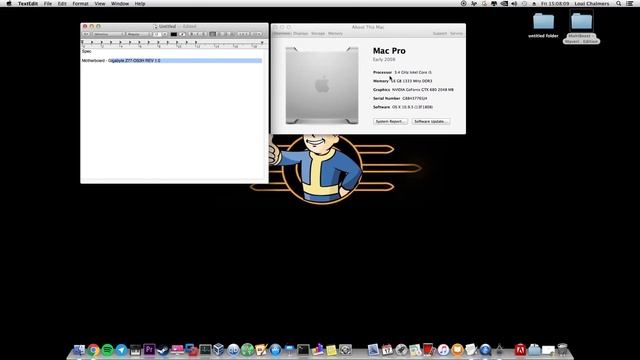Open the text background color swatch

coord(182,34)
